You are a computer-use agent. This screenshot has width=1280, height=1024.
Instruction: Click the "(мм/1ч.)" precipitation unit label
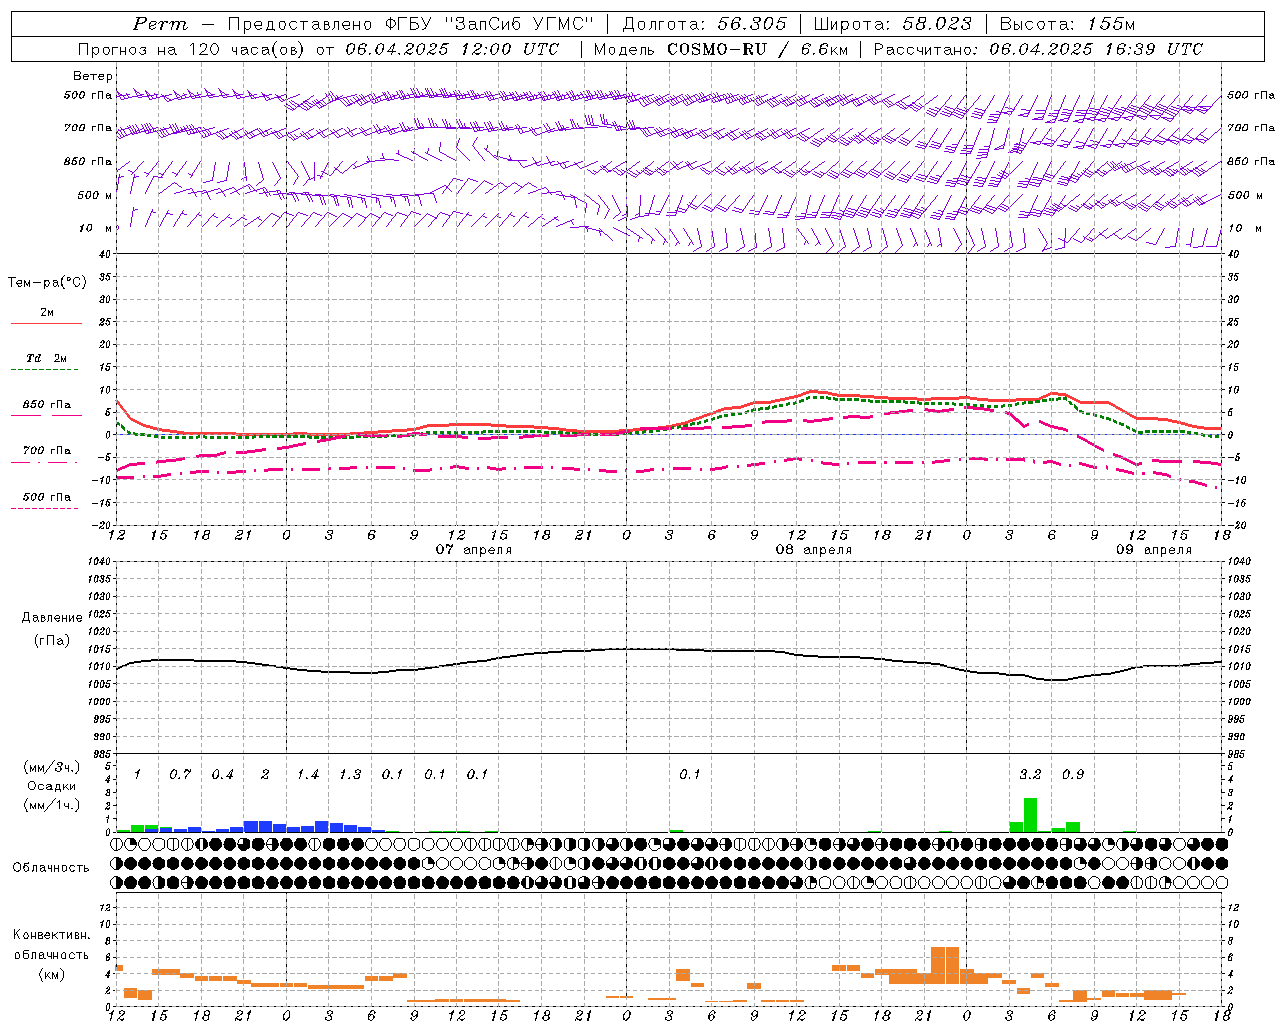[52, 805]
